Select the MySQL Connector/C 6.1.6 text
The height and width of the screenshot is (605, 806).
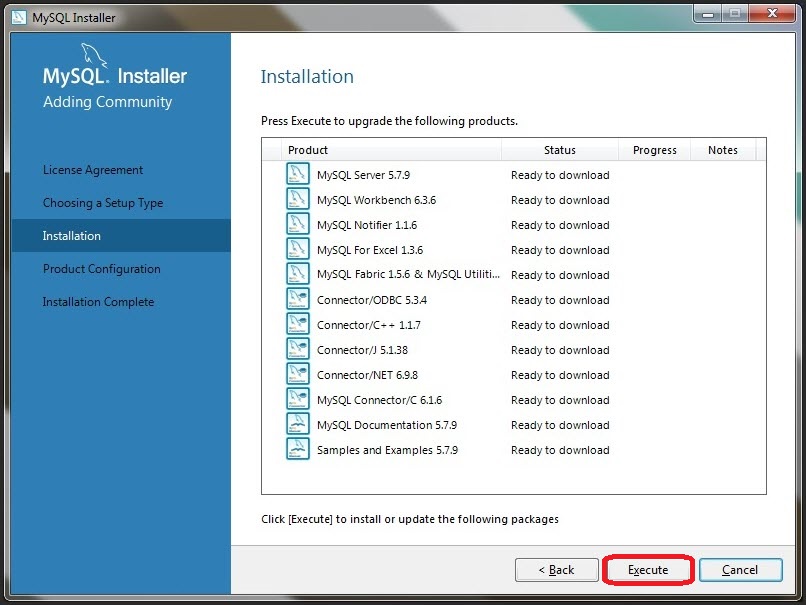point(379,400)
